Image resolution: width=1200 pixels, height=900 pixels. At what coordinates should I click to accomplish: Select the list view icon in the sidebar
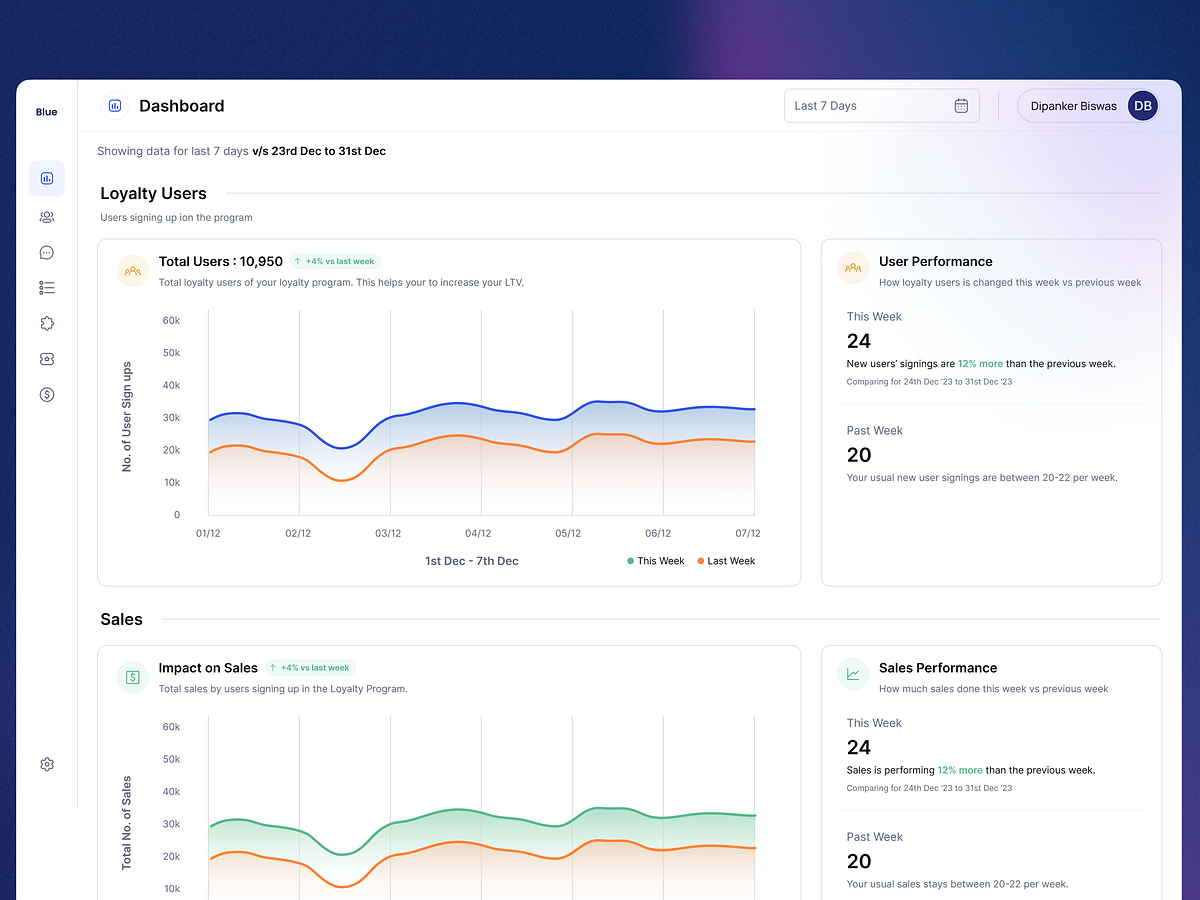tap(46, 287)
